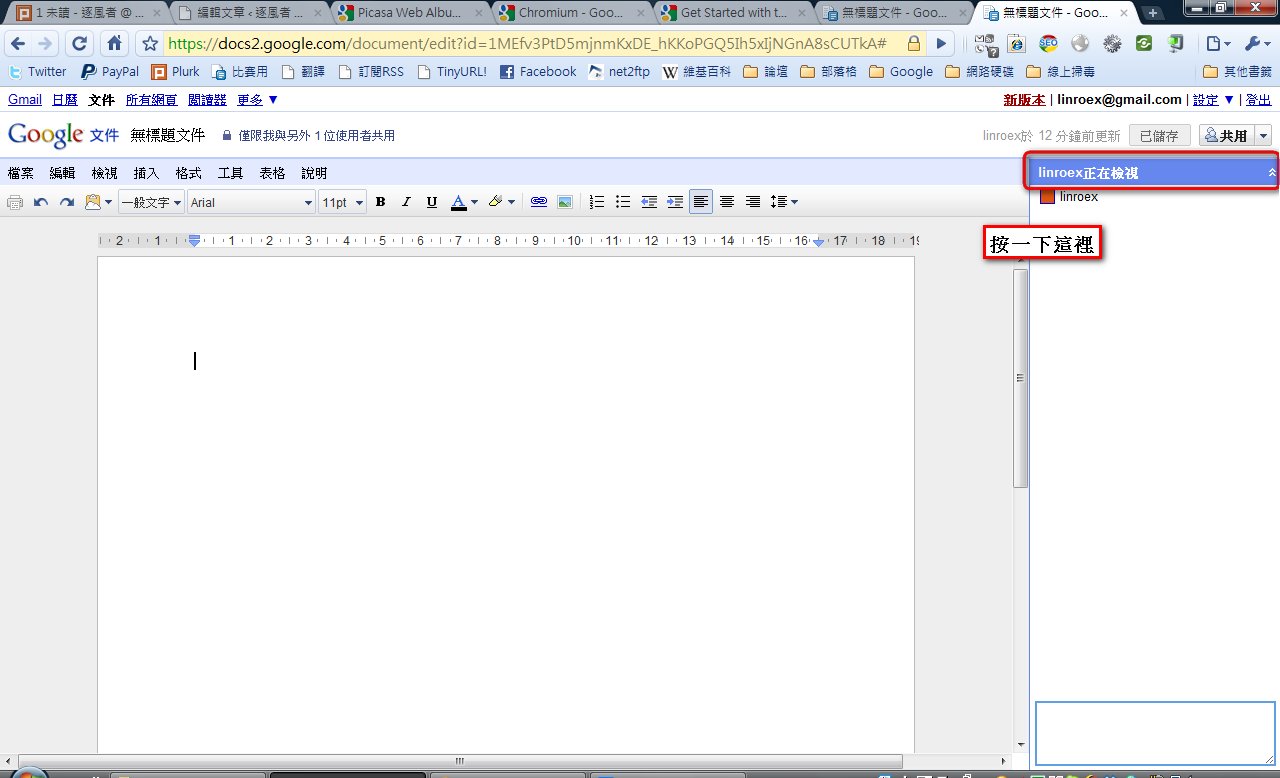Screen dimensions: 1280x778
Task: Open the SEO extension icon
Action: click(x=1048, y=44)
